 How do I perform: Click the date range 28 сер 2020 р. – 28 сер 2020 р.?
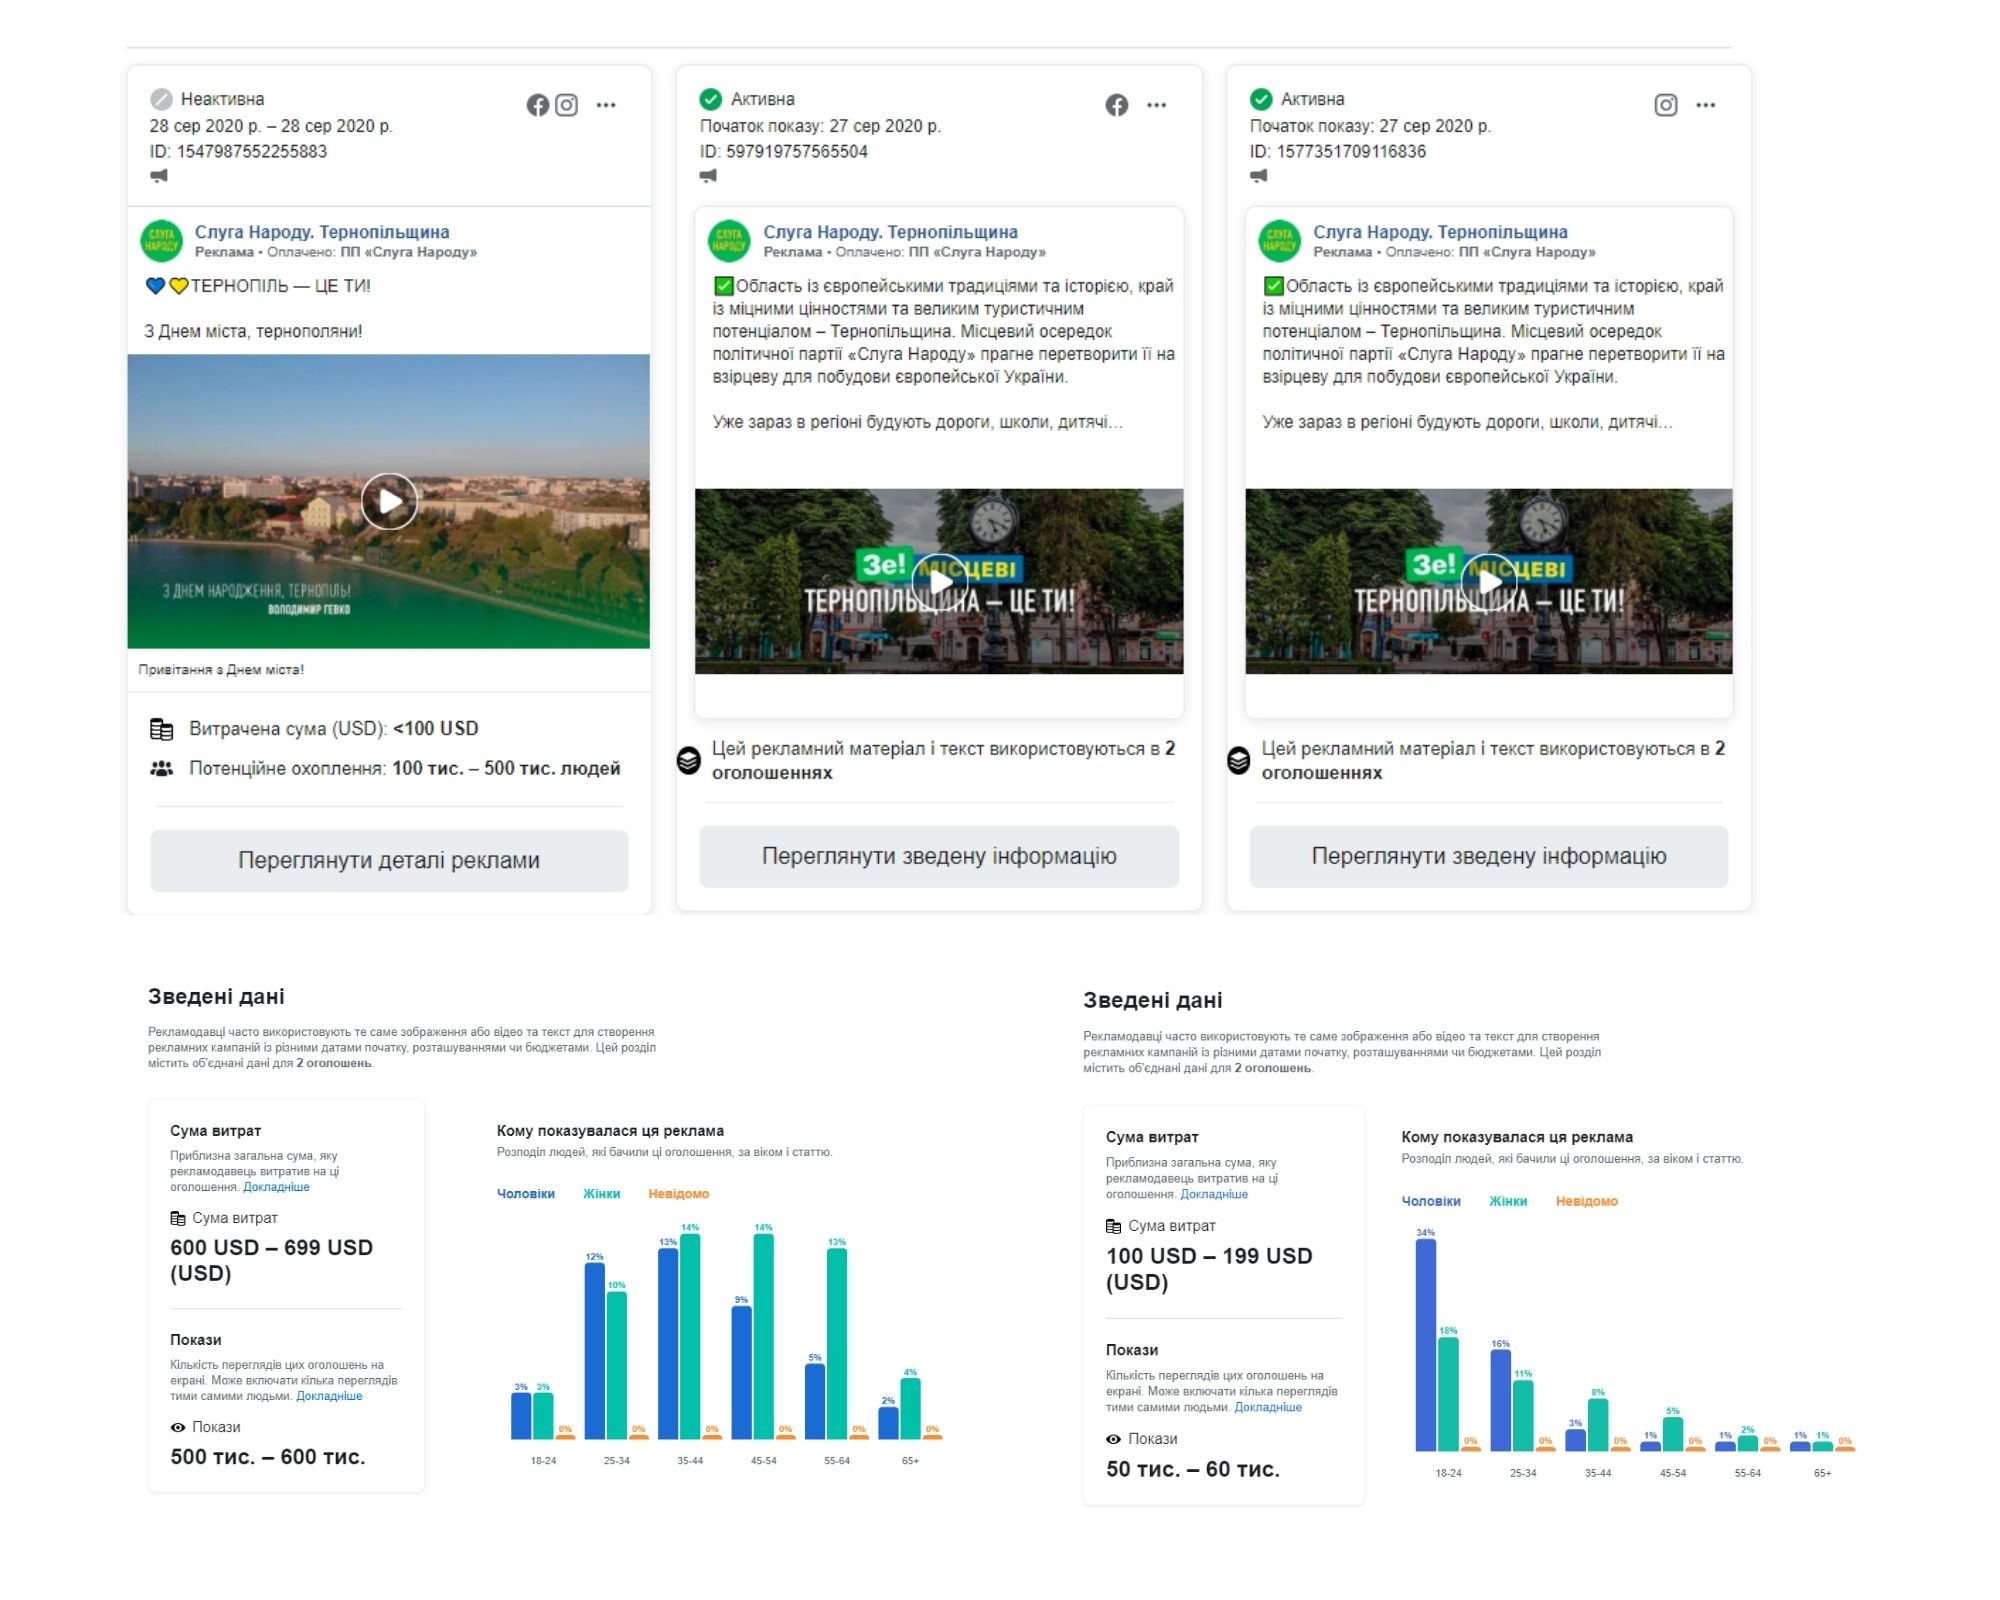click(271, 126)
